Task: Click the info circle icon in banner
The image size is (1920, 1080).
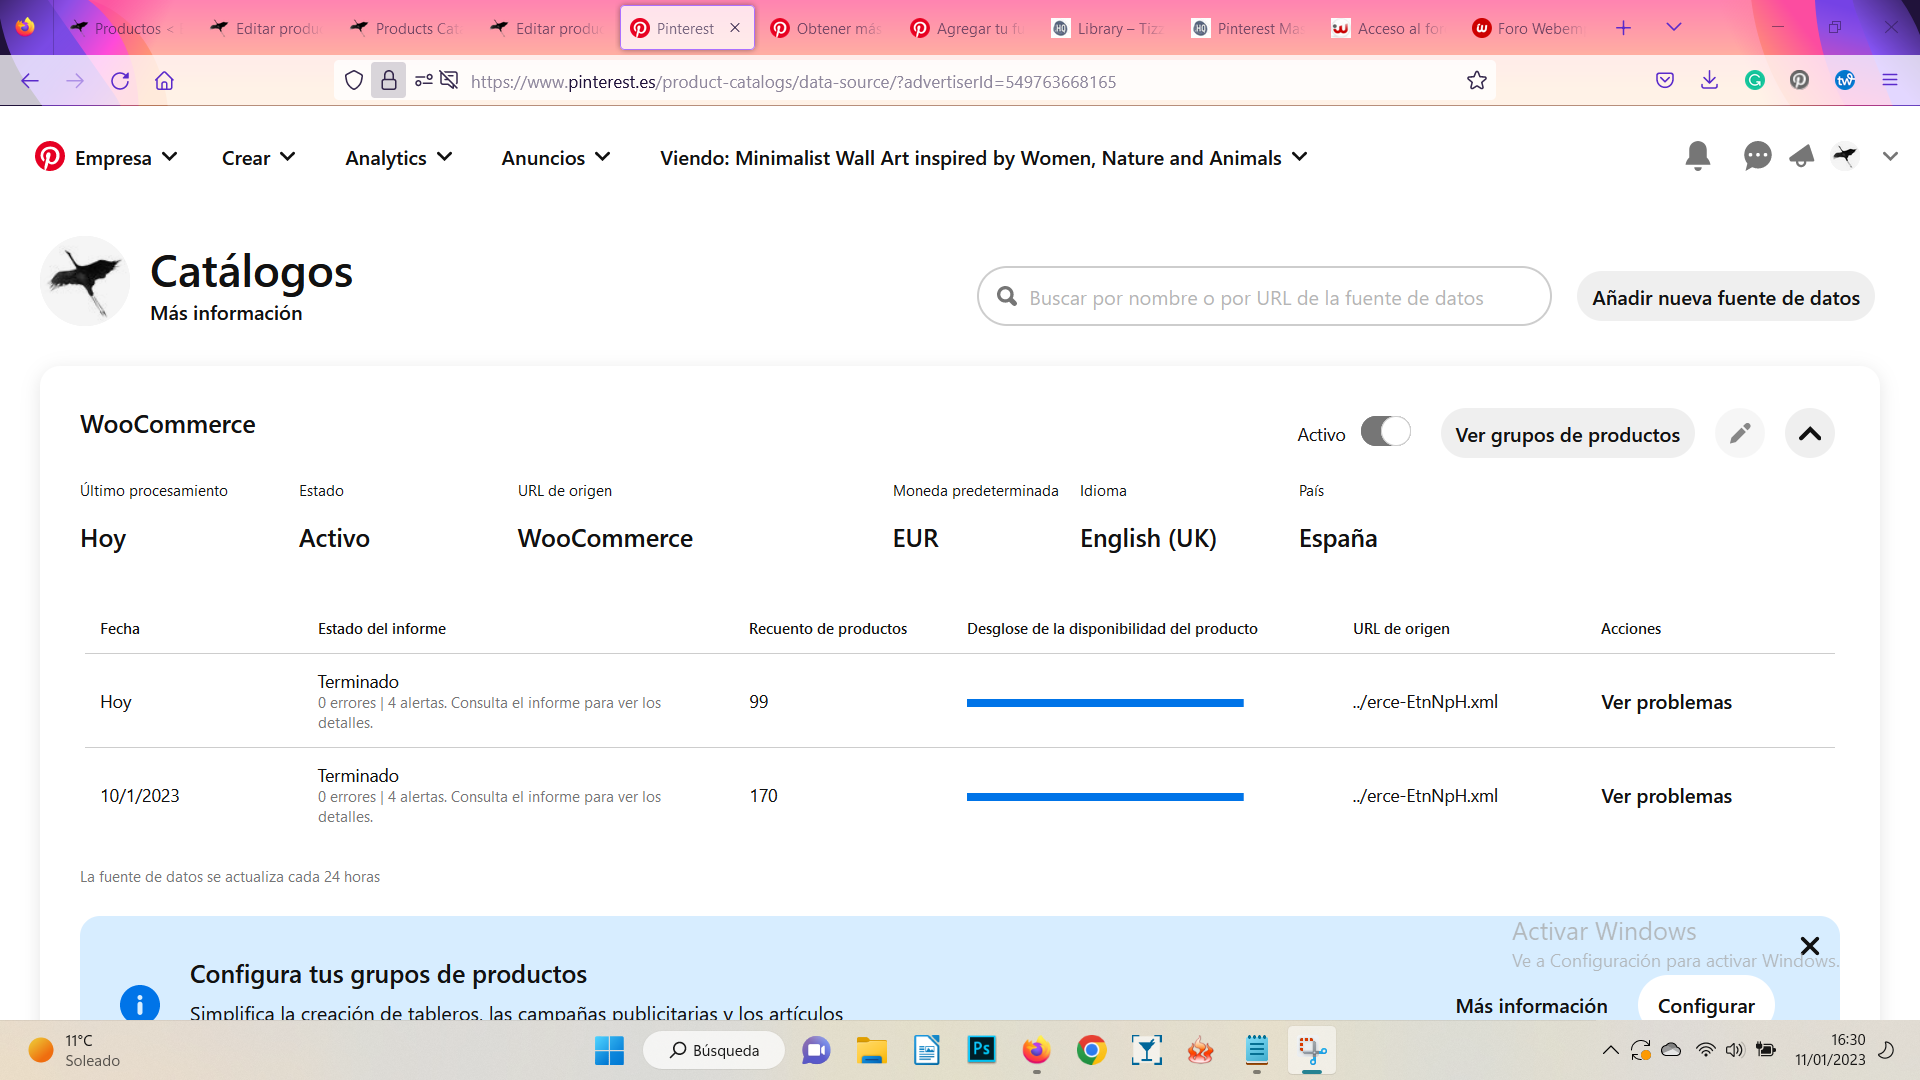Action: [140, 1003]
